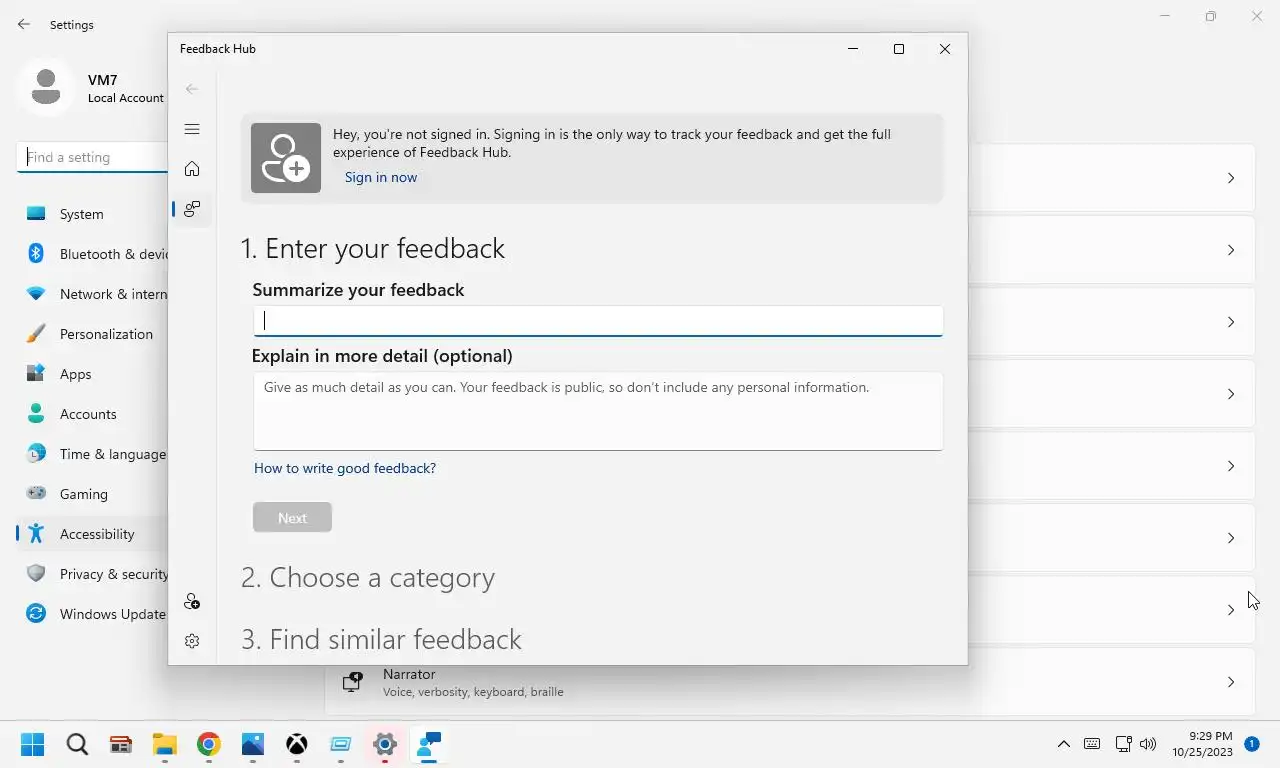
Task: Click the Settings window back arrow
Action: click(x=24, y=25)
